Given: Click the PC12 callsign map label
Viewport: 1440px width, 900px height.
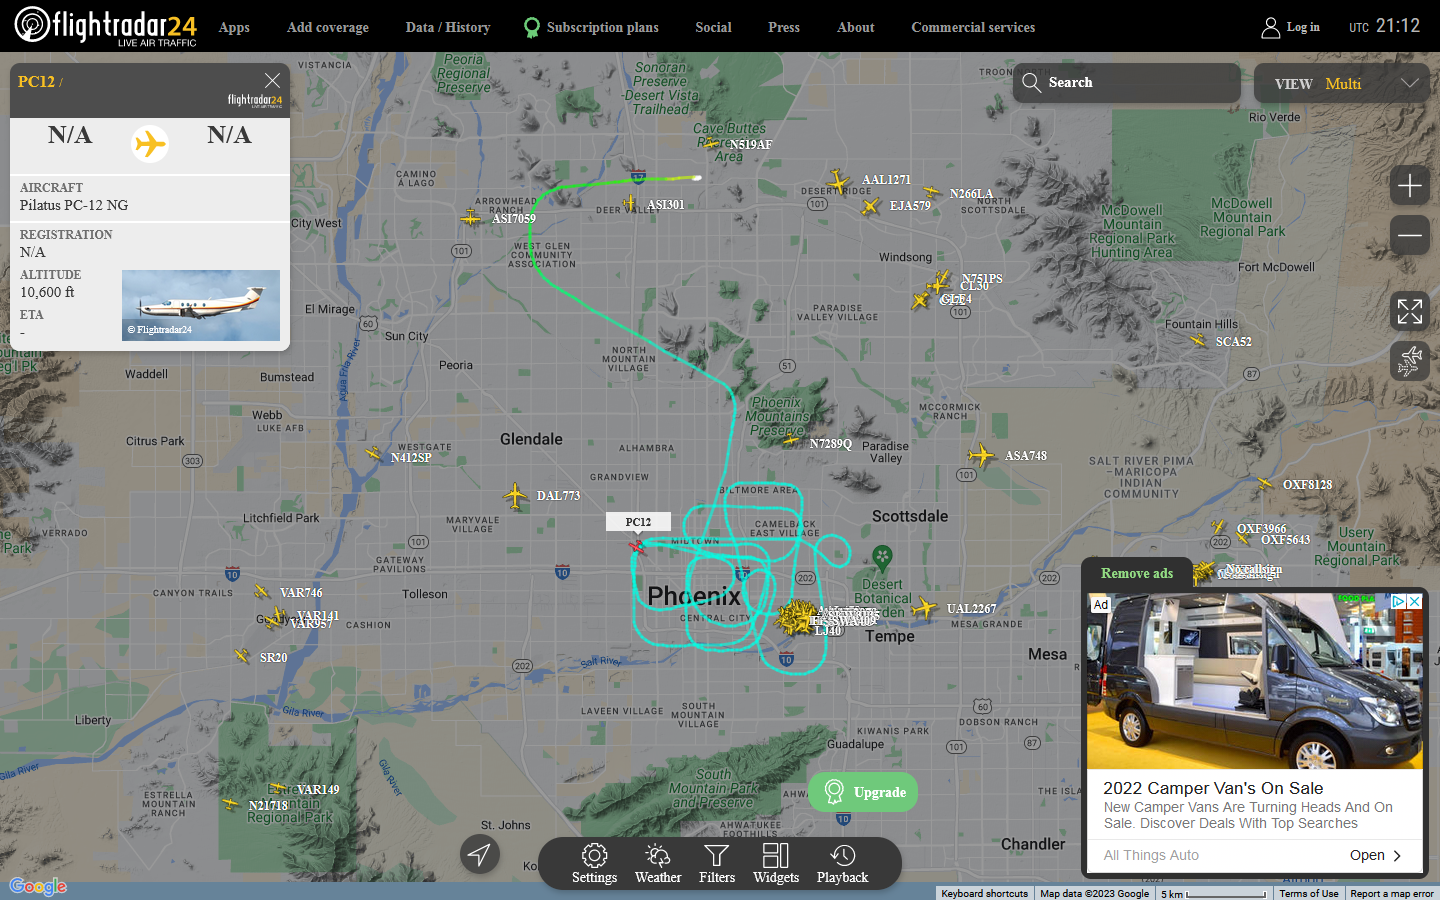Looking at the screenshot, I should click(638, 522).
